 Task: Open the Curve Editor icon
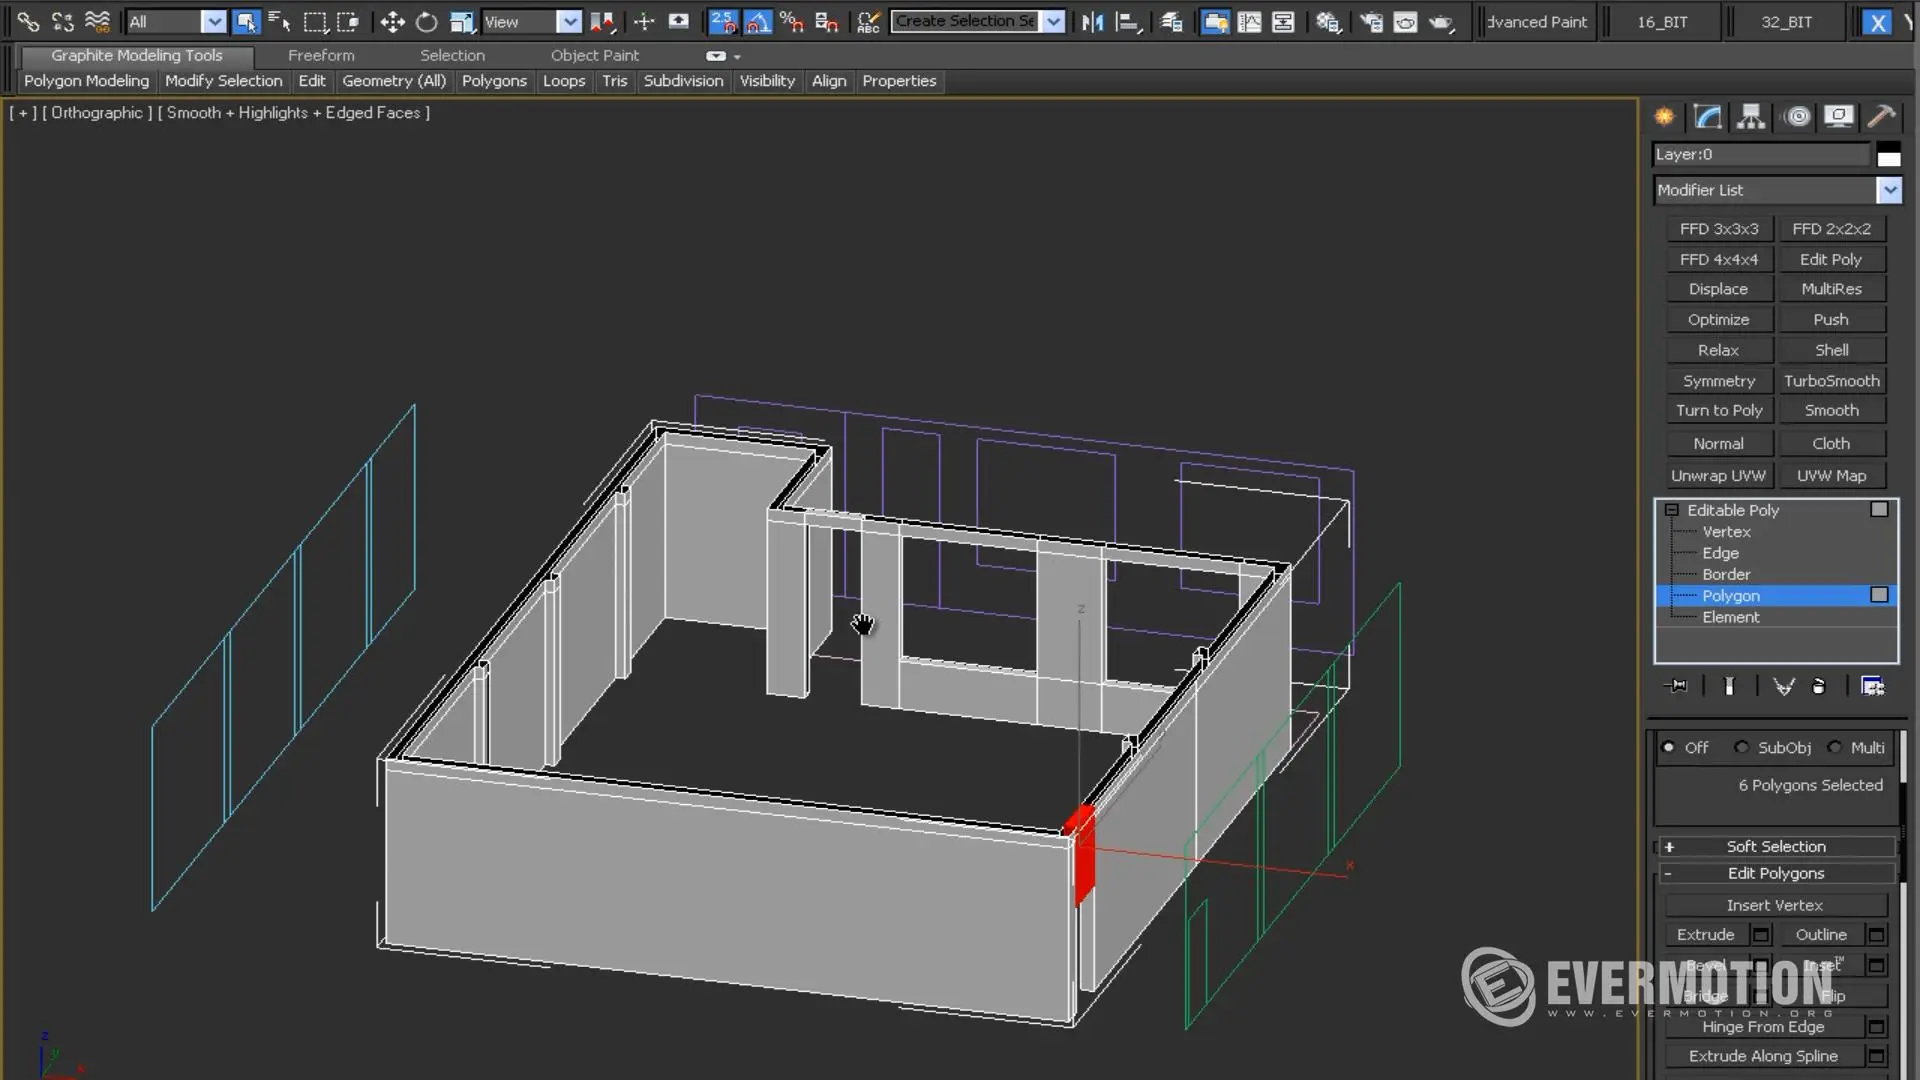coord(1250,21)
